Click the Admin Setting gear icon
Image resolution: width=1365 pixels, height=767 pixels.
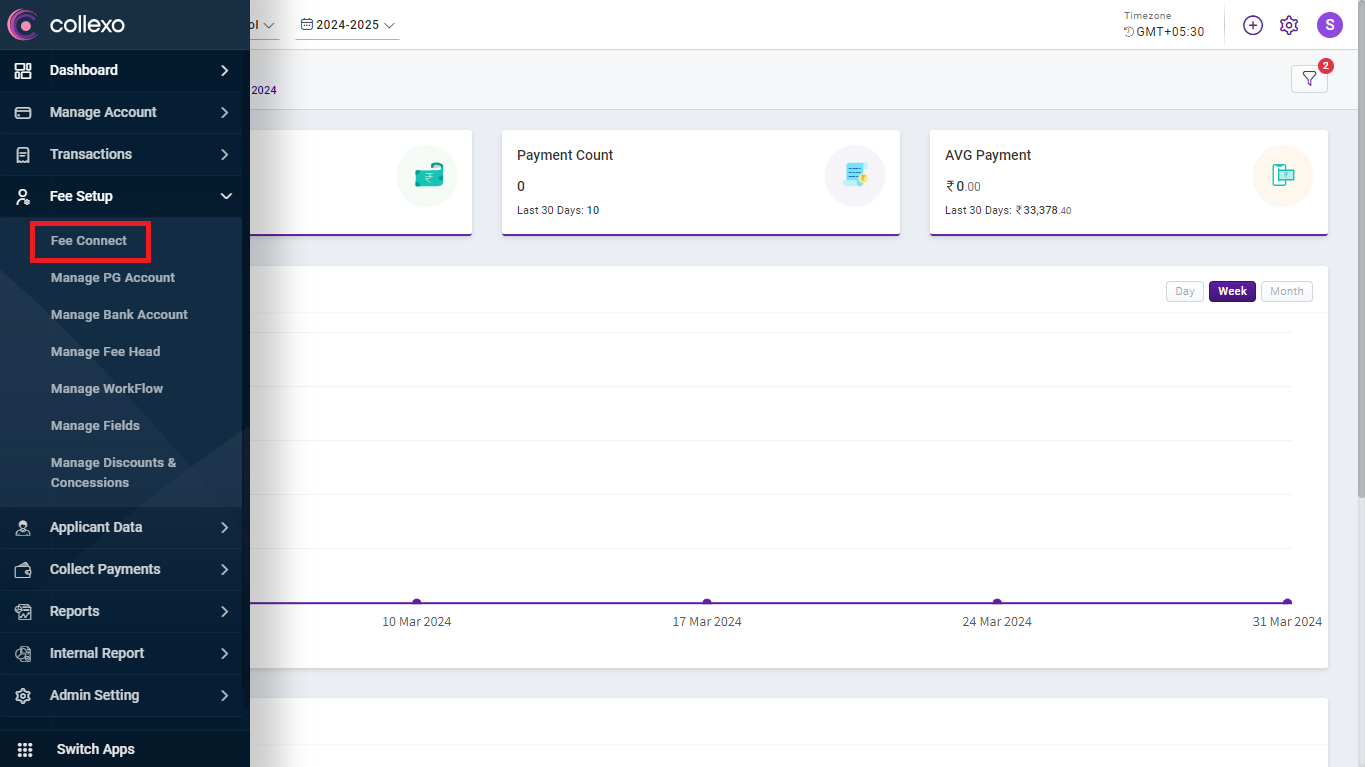[x=23, y=695]
